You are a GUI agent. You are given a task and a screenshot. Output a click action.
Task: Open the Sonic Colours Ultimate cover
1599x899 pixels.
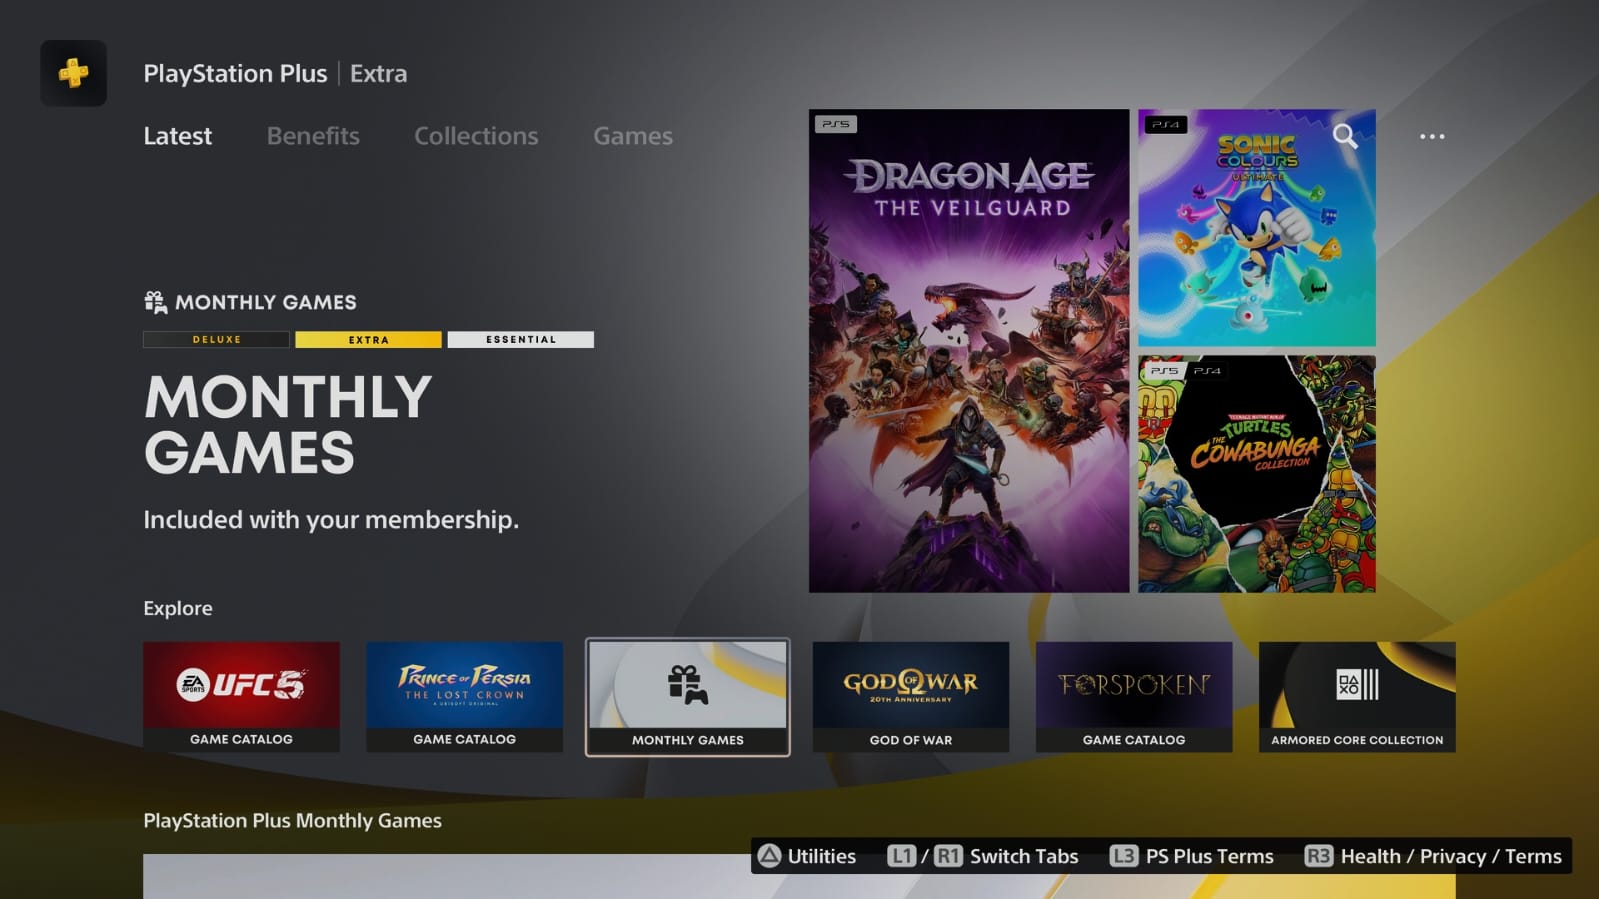1257,228
